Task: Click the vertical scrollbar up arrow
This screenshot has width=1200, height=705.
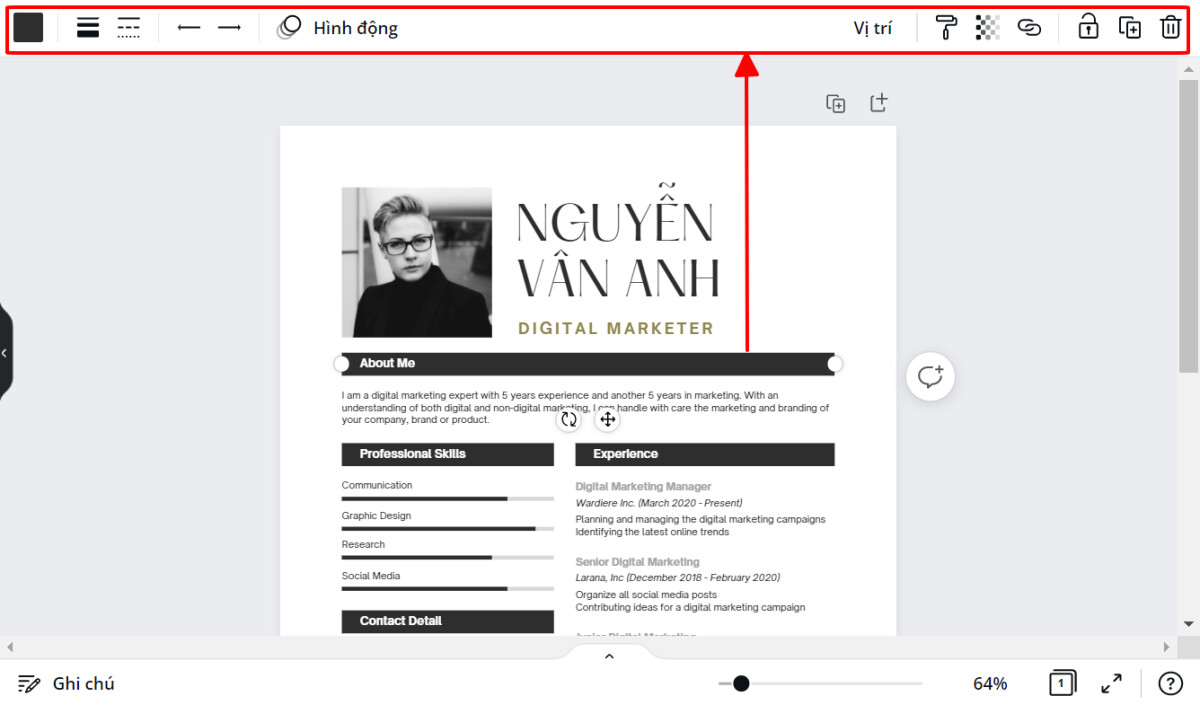Action: click(x=1189, y=70)
